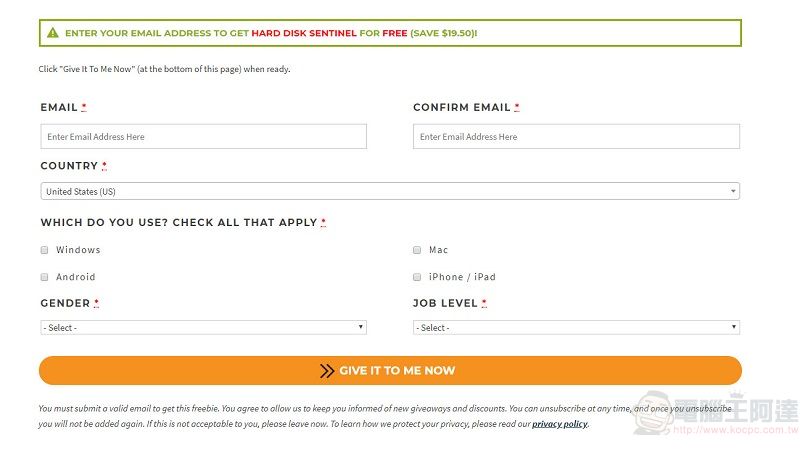Viewport: 800px width, 449px height.
Task: Check the Android checkbox
Action: click(x=44, y=277)
